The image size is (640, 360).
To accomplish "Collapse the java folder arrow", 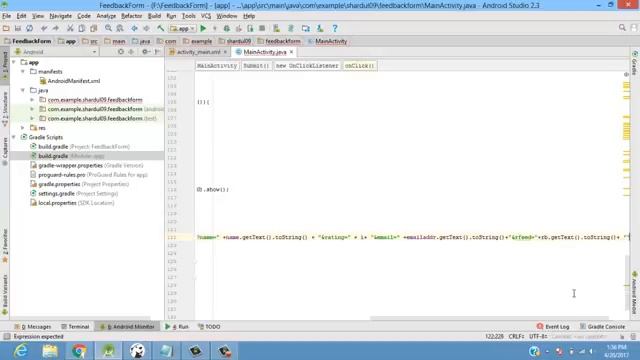I will [x=23, y=90].
